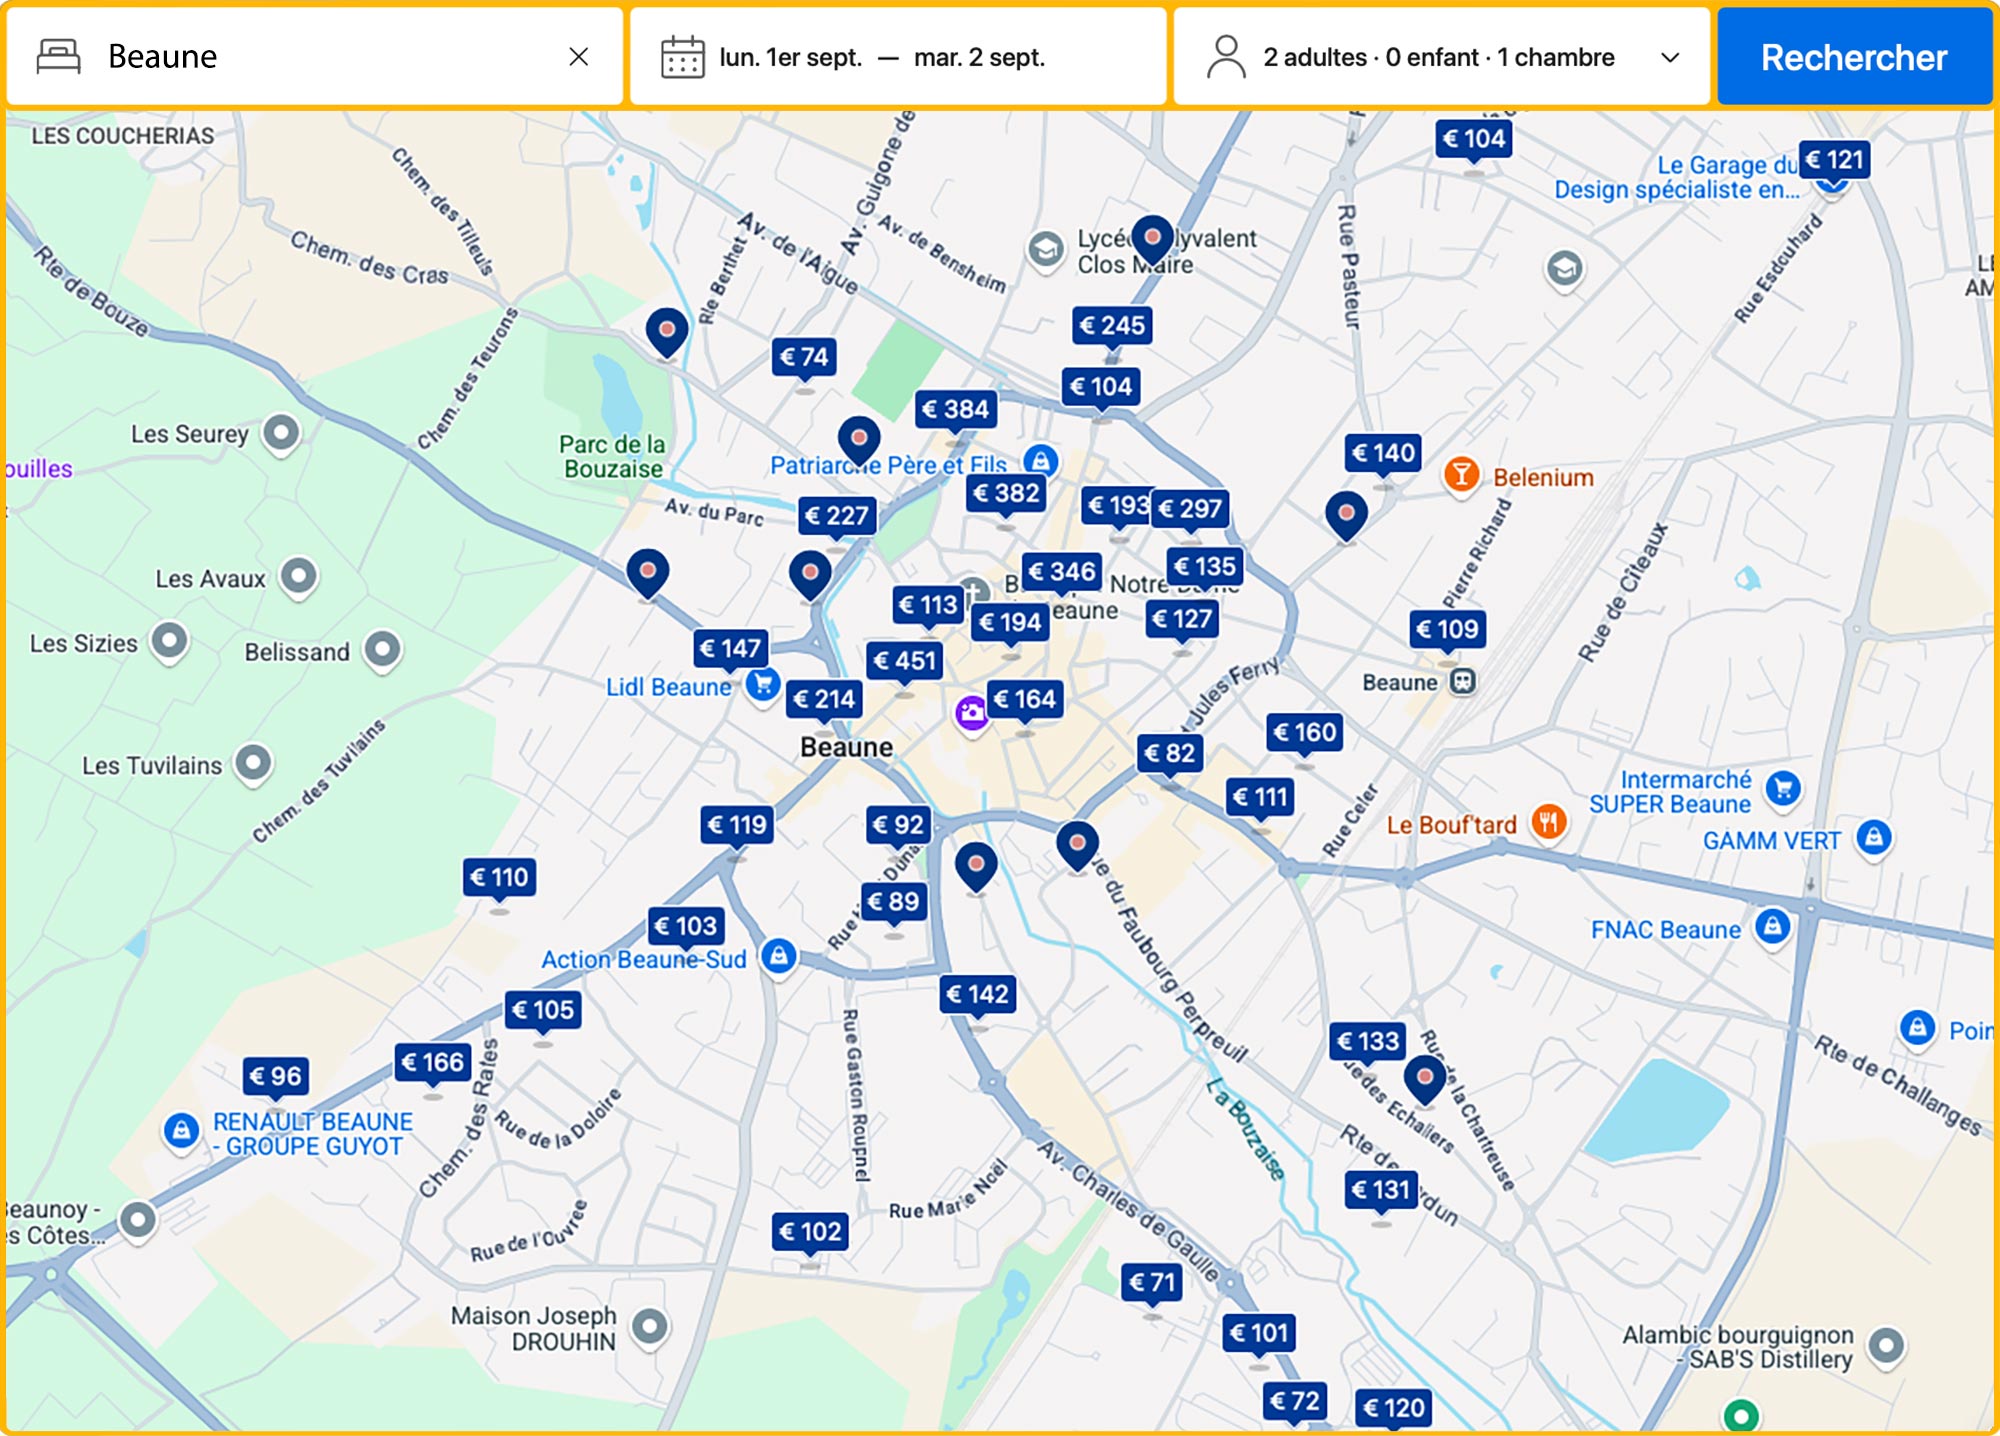Screen dimensions: 2000x1436
Task: Click the Belenium cocktail bar icon
Action: [x=1462, y=477]
